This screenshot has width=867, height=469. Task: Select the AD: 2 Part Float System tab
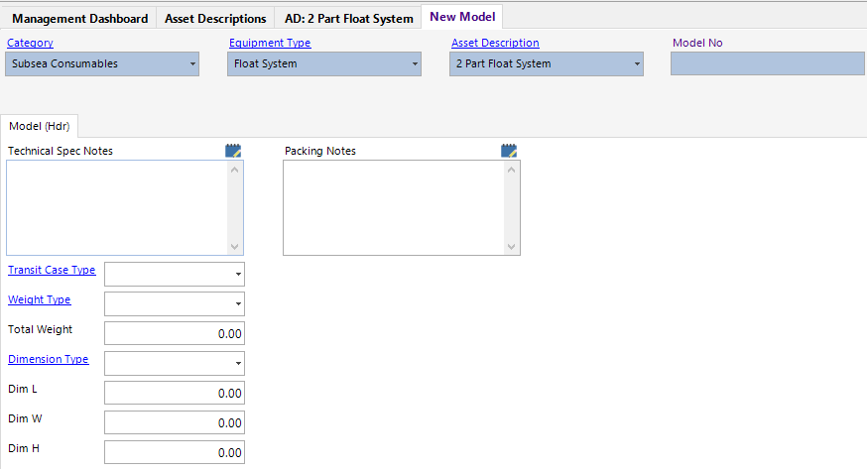coord(349,18)
